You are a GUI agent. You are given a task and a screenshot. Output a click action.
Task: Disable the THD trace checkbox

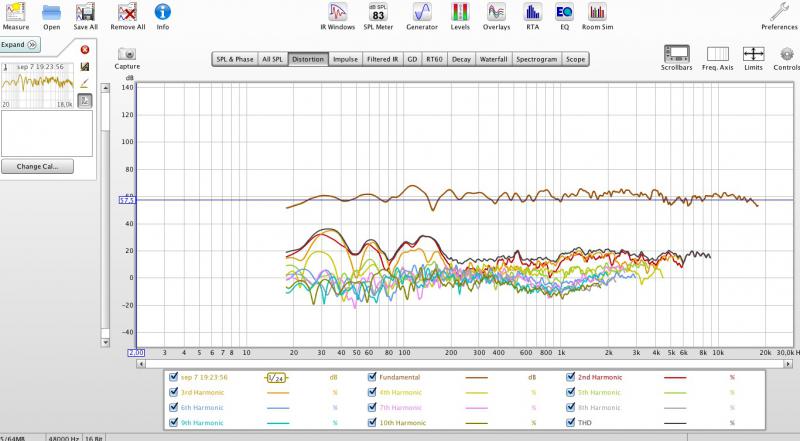click(x=570, y=423)
